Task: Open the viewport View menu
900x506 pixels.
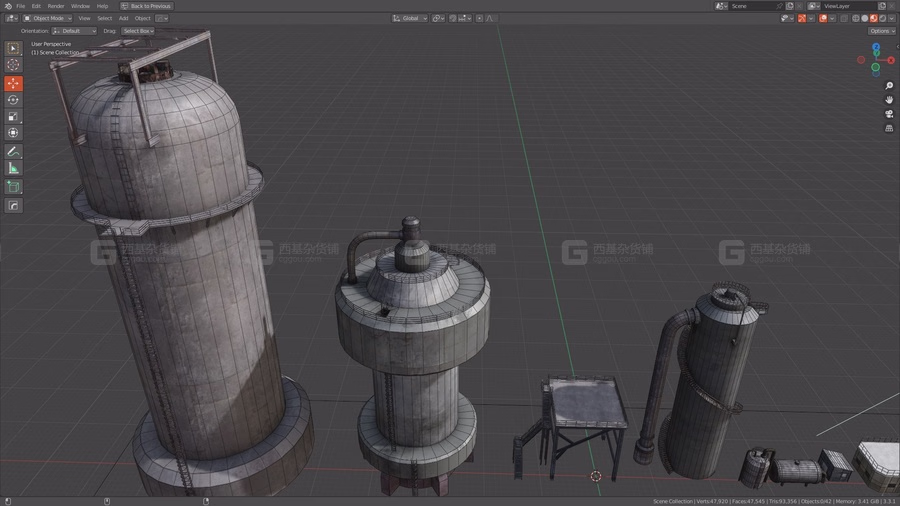Action: (x=84, y=18)
